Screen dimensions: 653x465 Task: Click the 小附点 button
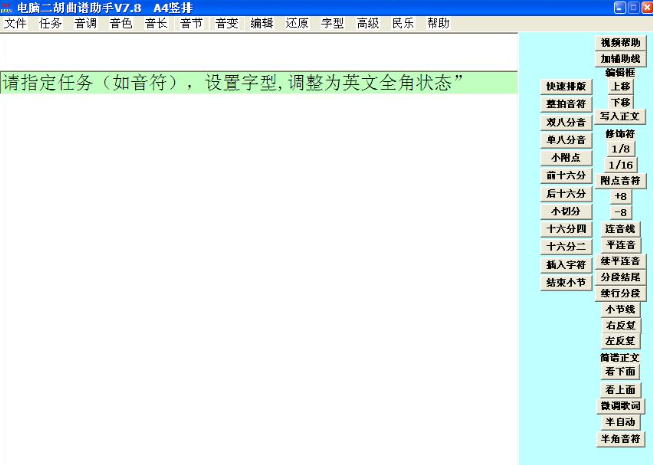tap(566, 158)
